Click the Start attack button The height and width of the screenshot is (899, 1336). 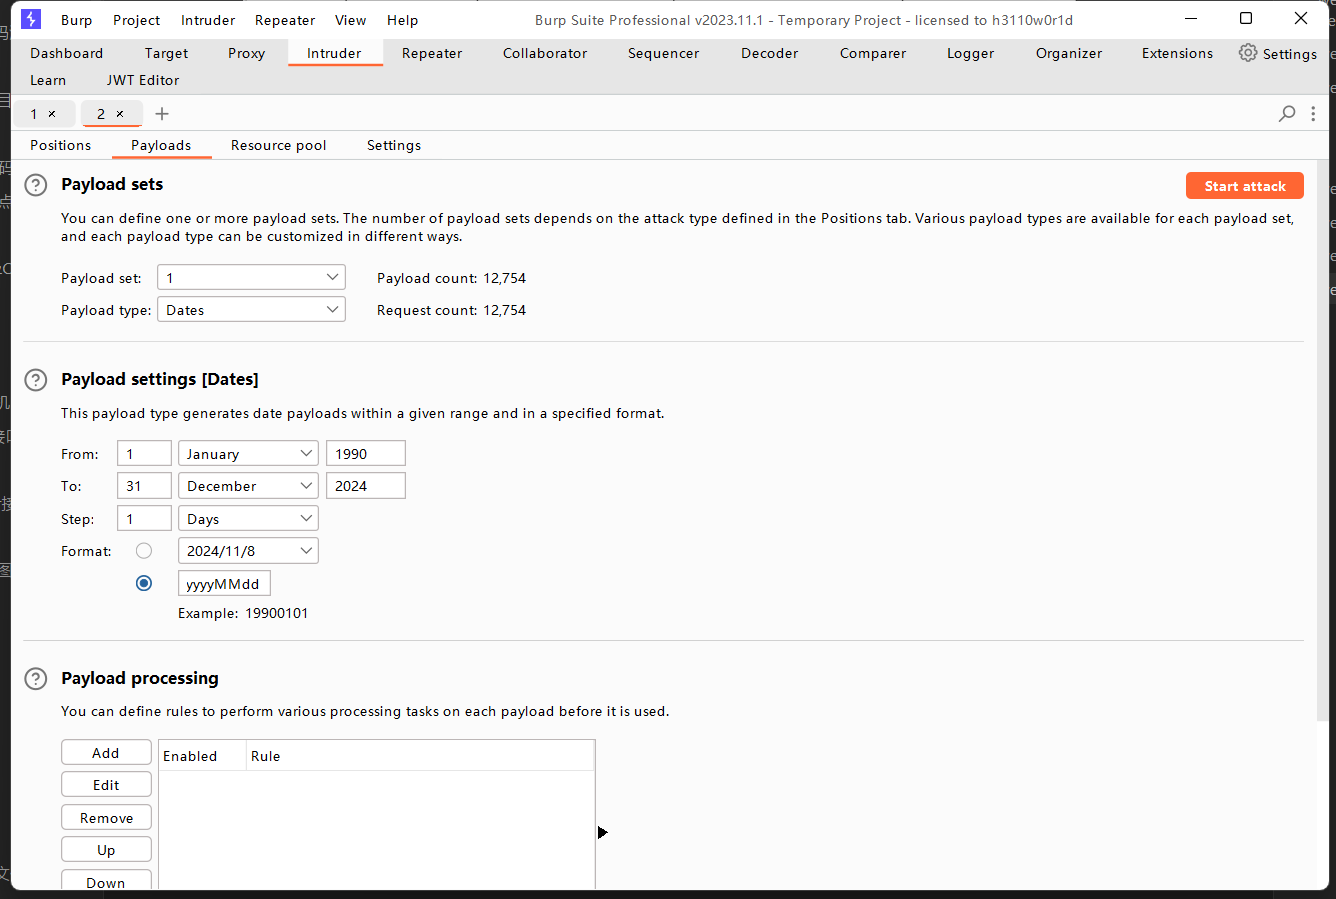coord(1245,186)
